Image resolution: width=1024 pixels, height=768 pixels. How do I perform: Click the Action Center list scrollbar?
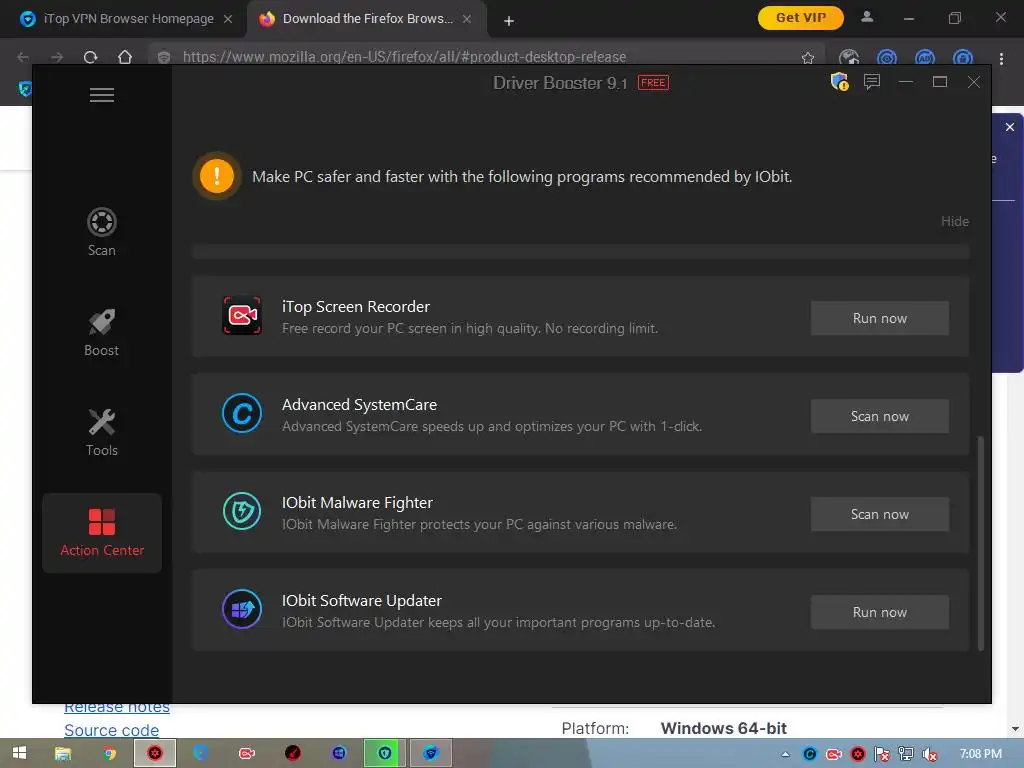pos(980,543)
